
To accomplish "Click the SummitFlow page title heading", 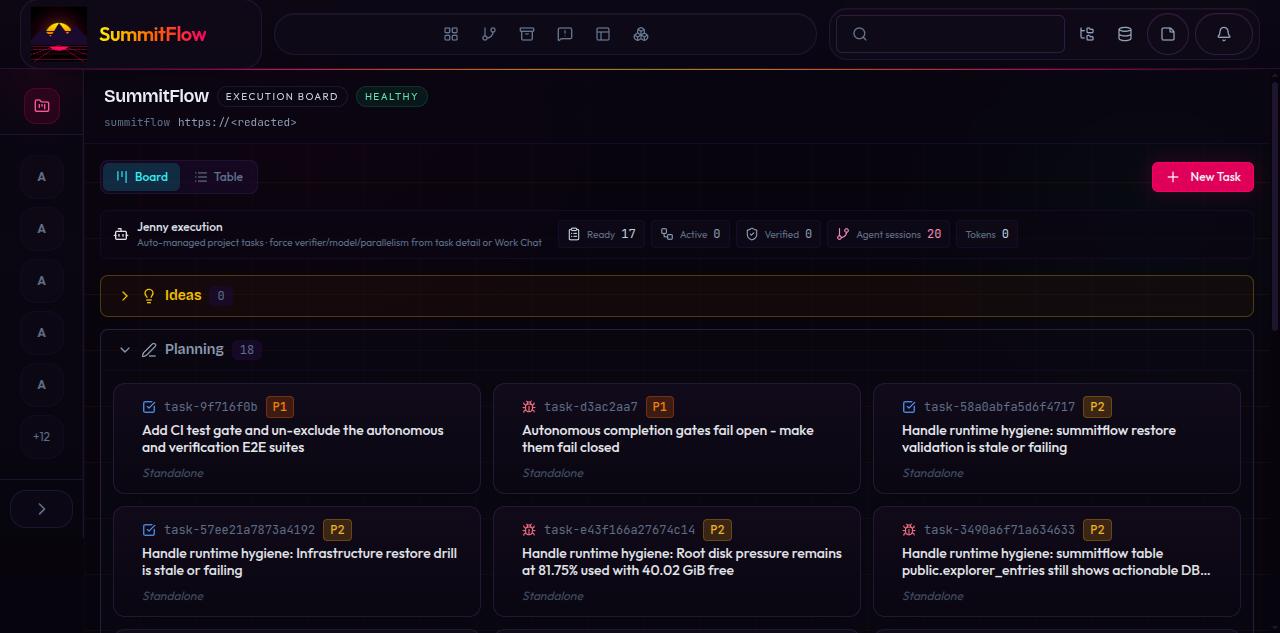I will coord(156,96).
